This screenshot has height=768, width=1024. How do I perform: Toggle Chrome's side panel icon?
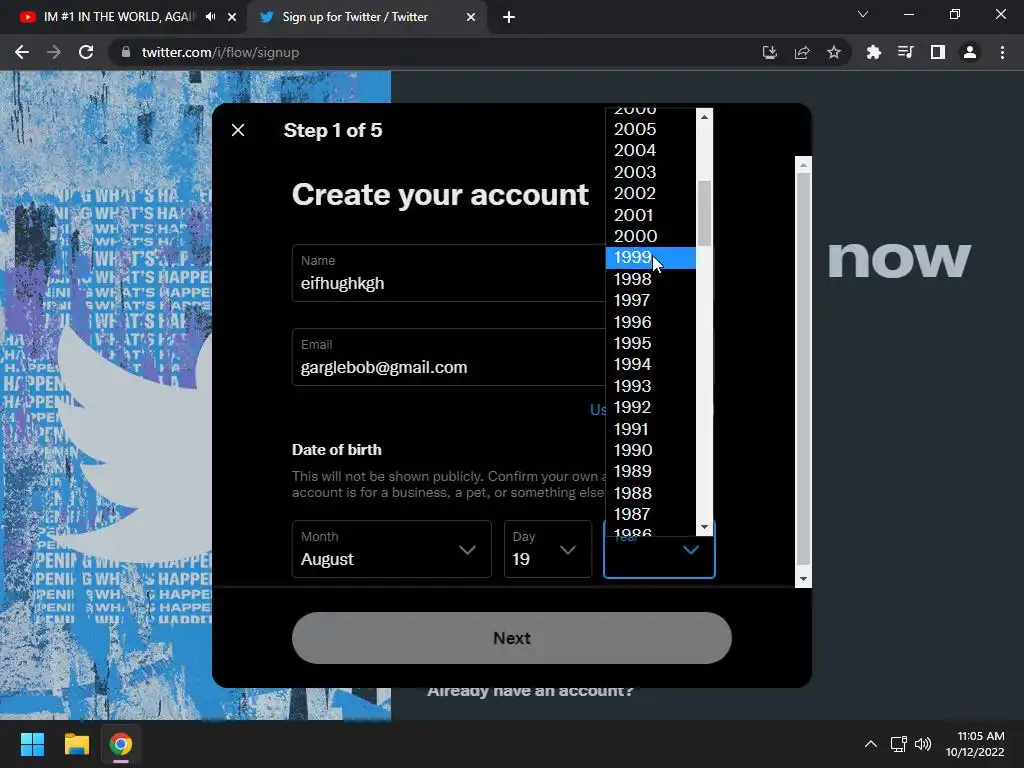point(938,52)
